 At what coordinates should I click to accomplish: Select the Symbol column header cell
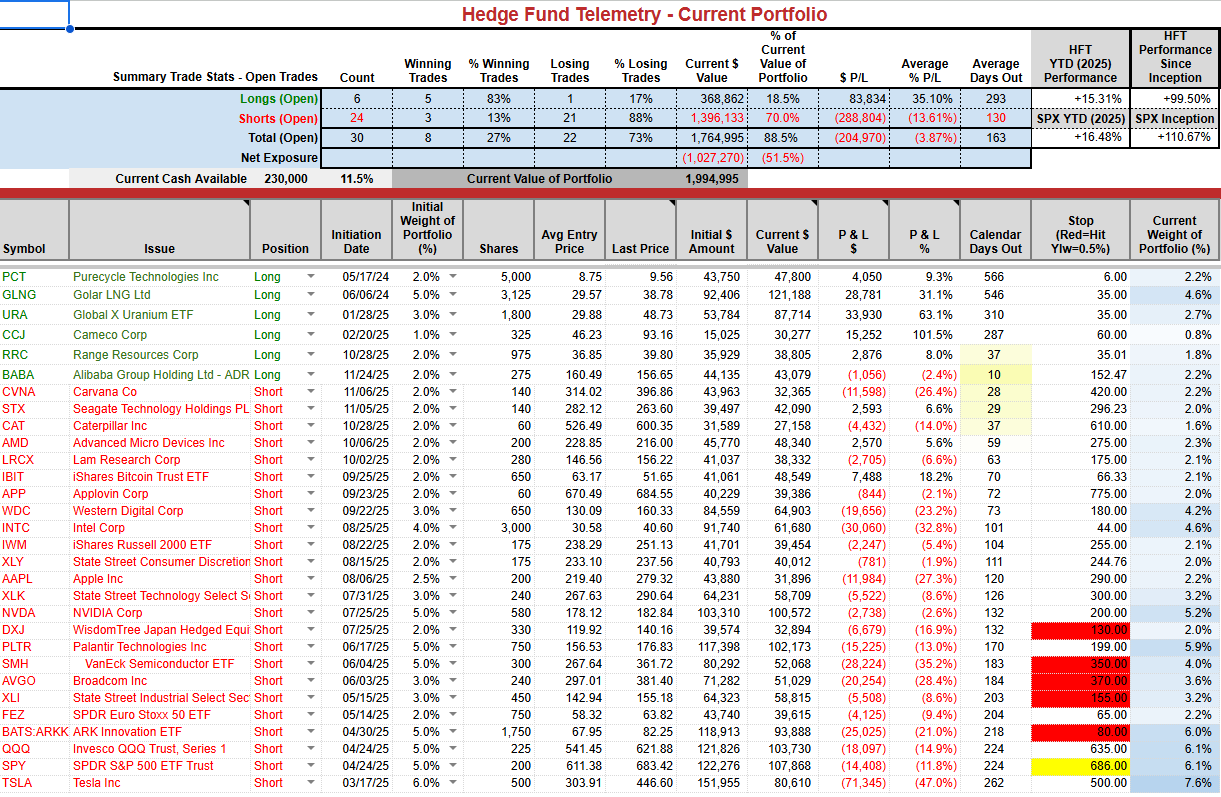click(34, 229)
